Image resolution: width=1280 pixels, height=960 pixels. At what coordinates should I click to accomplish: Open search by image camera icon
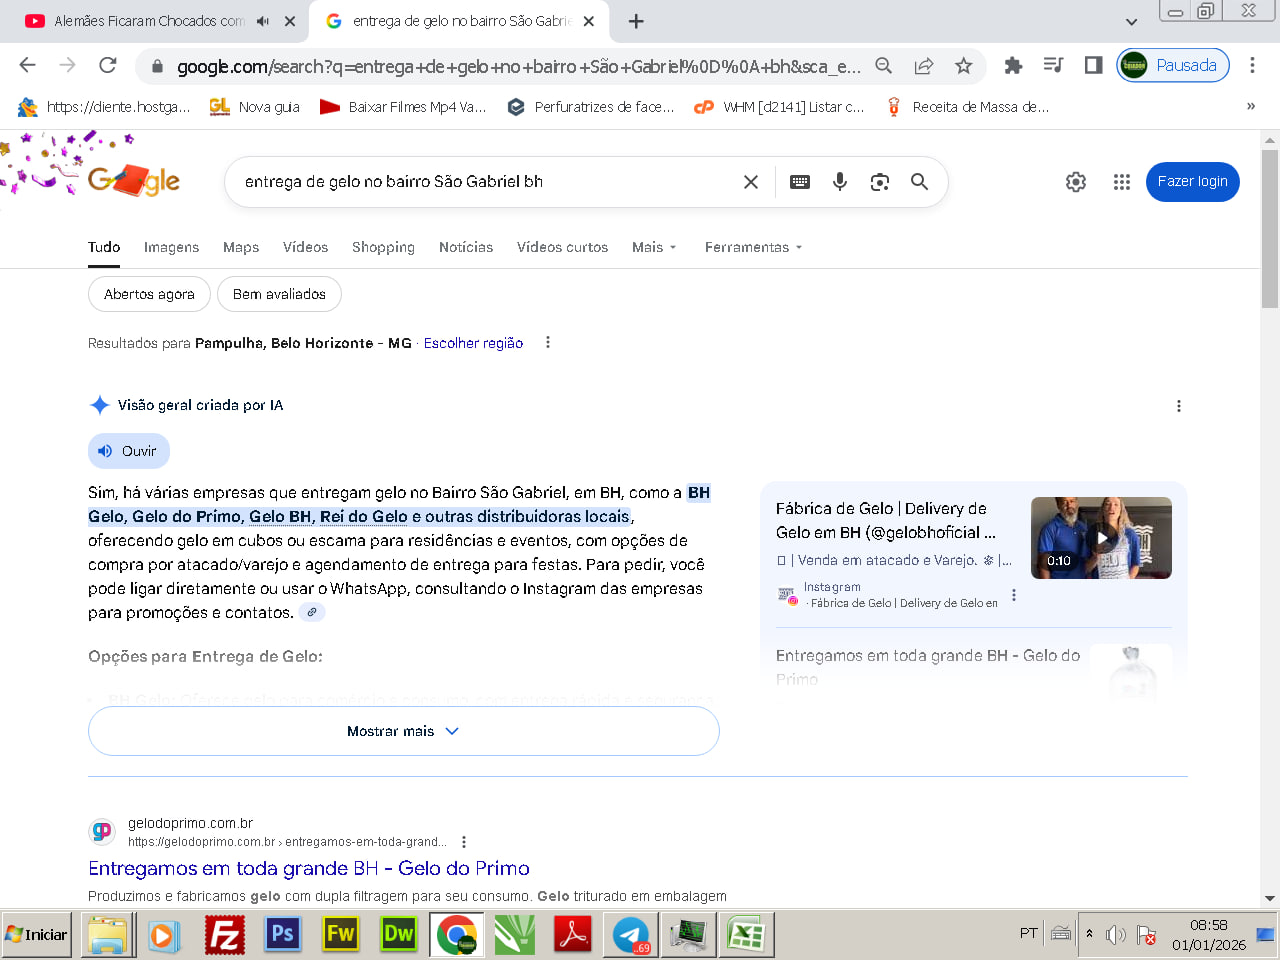click(880, 181)
